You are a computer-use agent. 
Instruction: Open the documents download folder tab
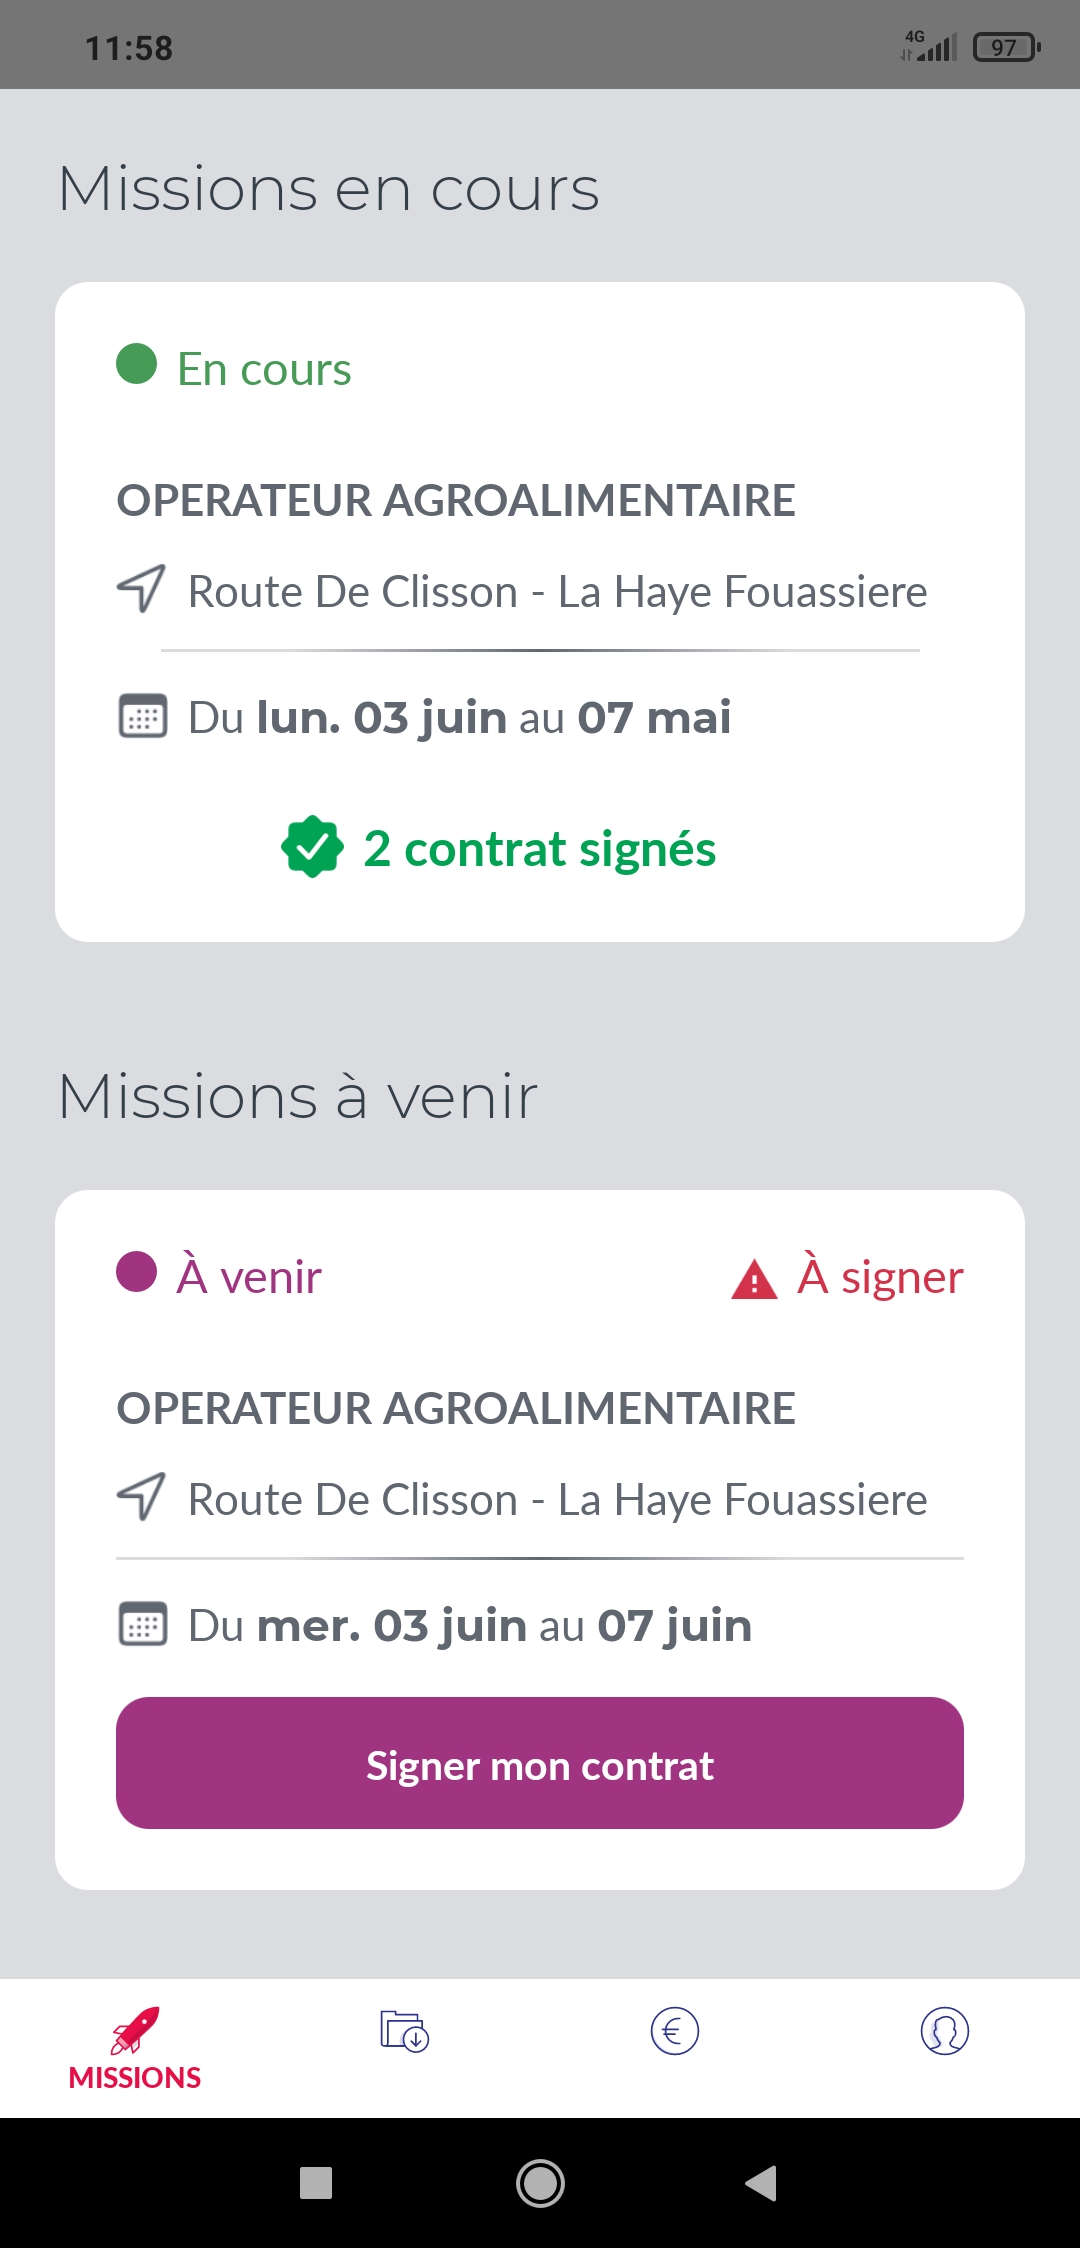click(x=405, y=2031)
